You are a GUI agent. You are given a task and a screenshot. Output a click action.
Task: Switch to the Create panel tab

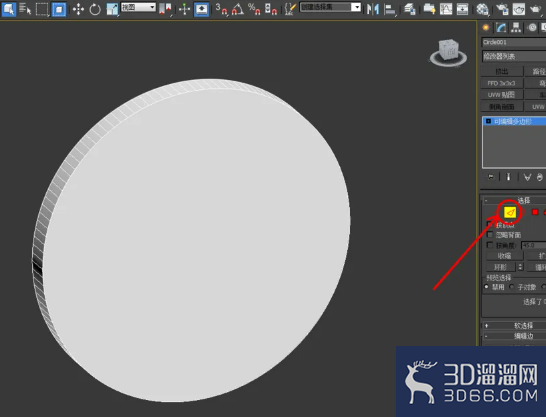point(486,28)
